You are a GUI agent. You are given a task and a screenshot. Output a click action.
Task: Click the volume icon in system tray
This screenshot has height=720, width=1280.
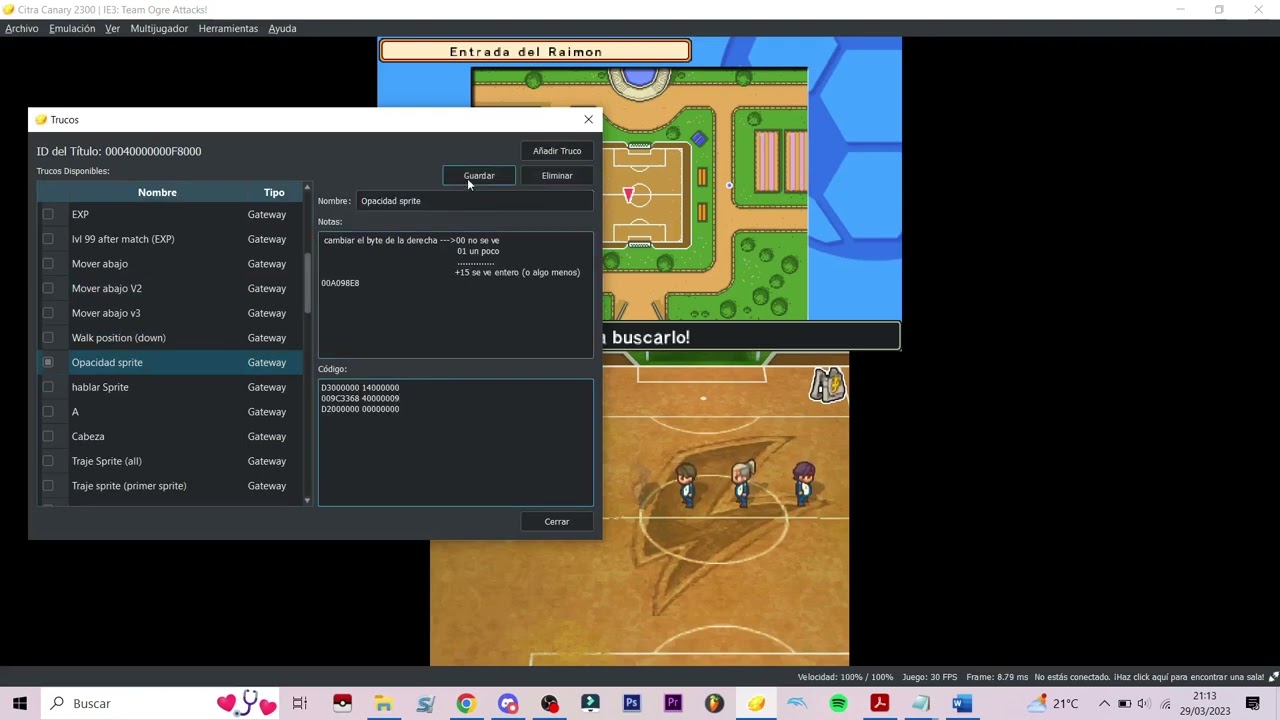point(1144,704)
